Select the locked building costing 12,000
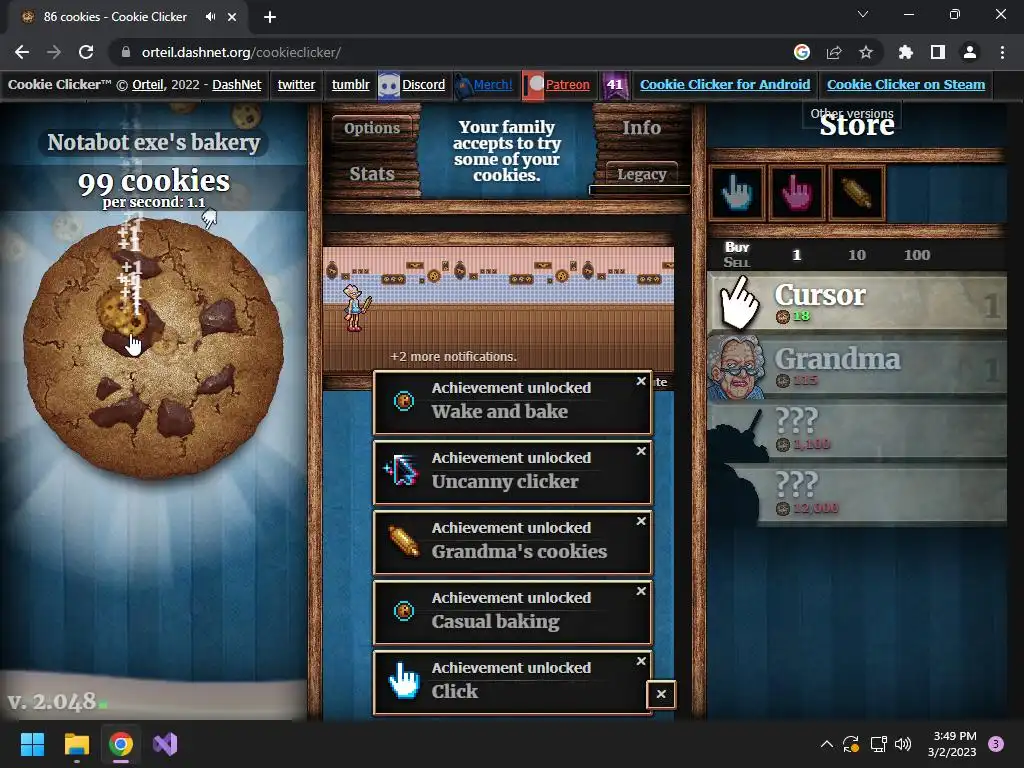The image size is (1024, 768). [x=857, y=494]
